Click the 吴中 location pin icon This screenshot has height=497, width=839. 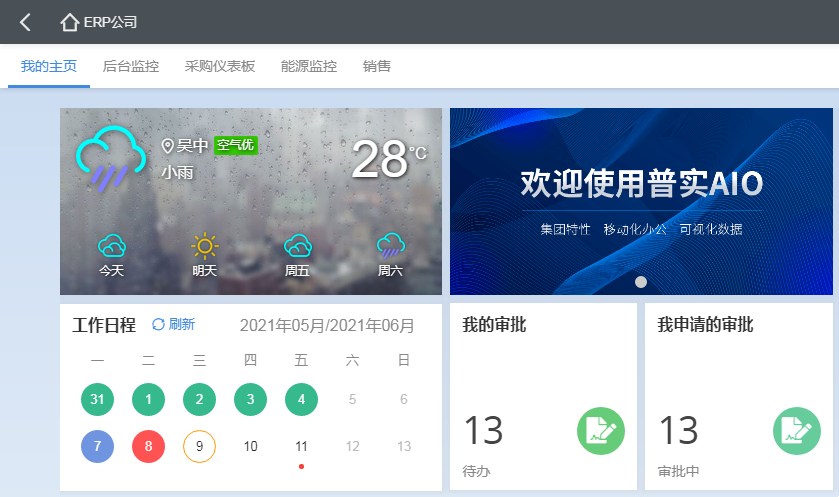(168, 146)
